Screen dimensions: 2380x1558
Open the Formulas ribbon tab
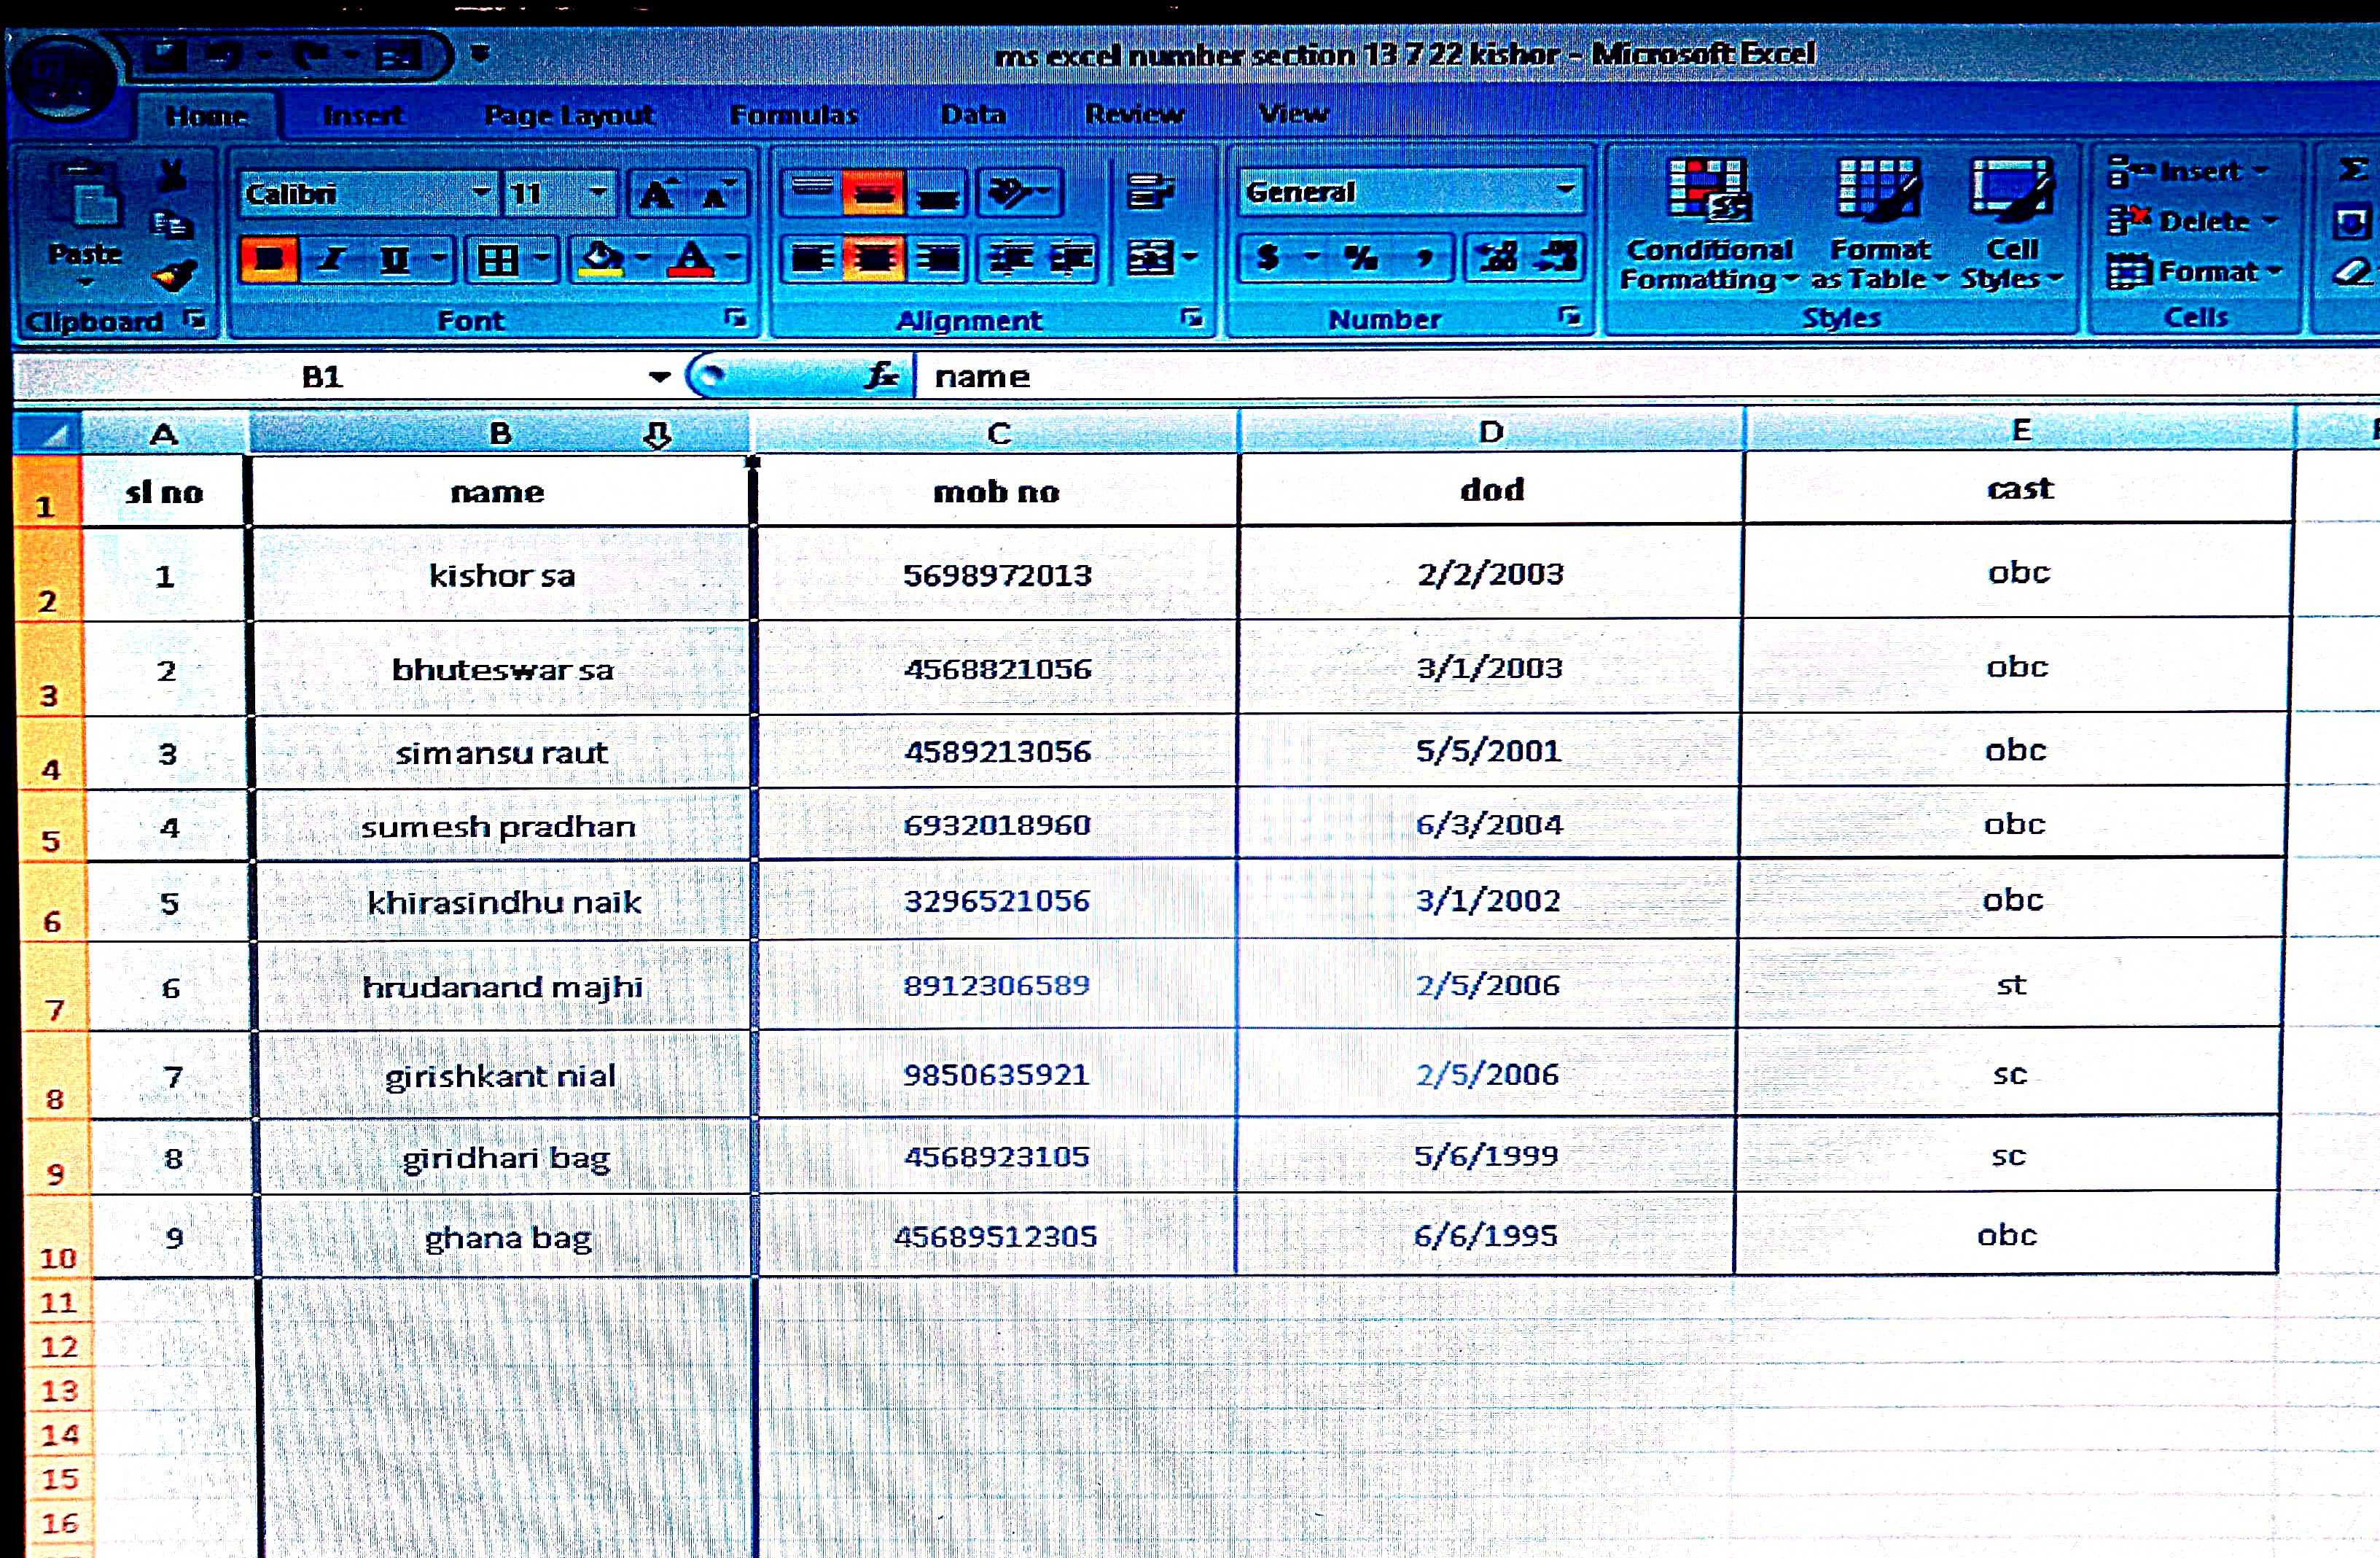click(x=793, y=115)
